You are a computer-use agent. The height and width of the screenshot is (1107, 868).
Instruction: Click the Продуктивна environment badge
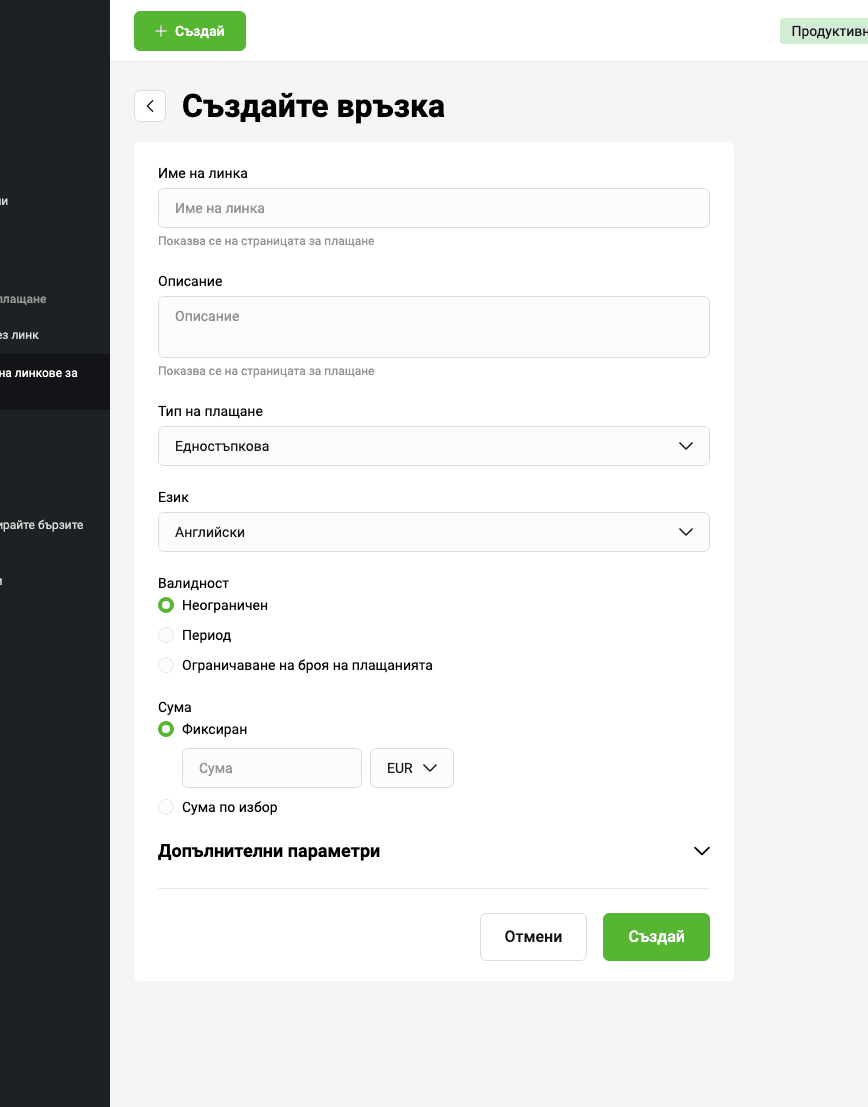pos(826,31)
